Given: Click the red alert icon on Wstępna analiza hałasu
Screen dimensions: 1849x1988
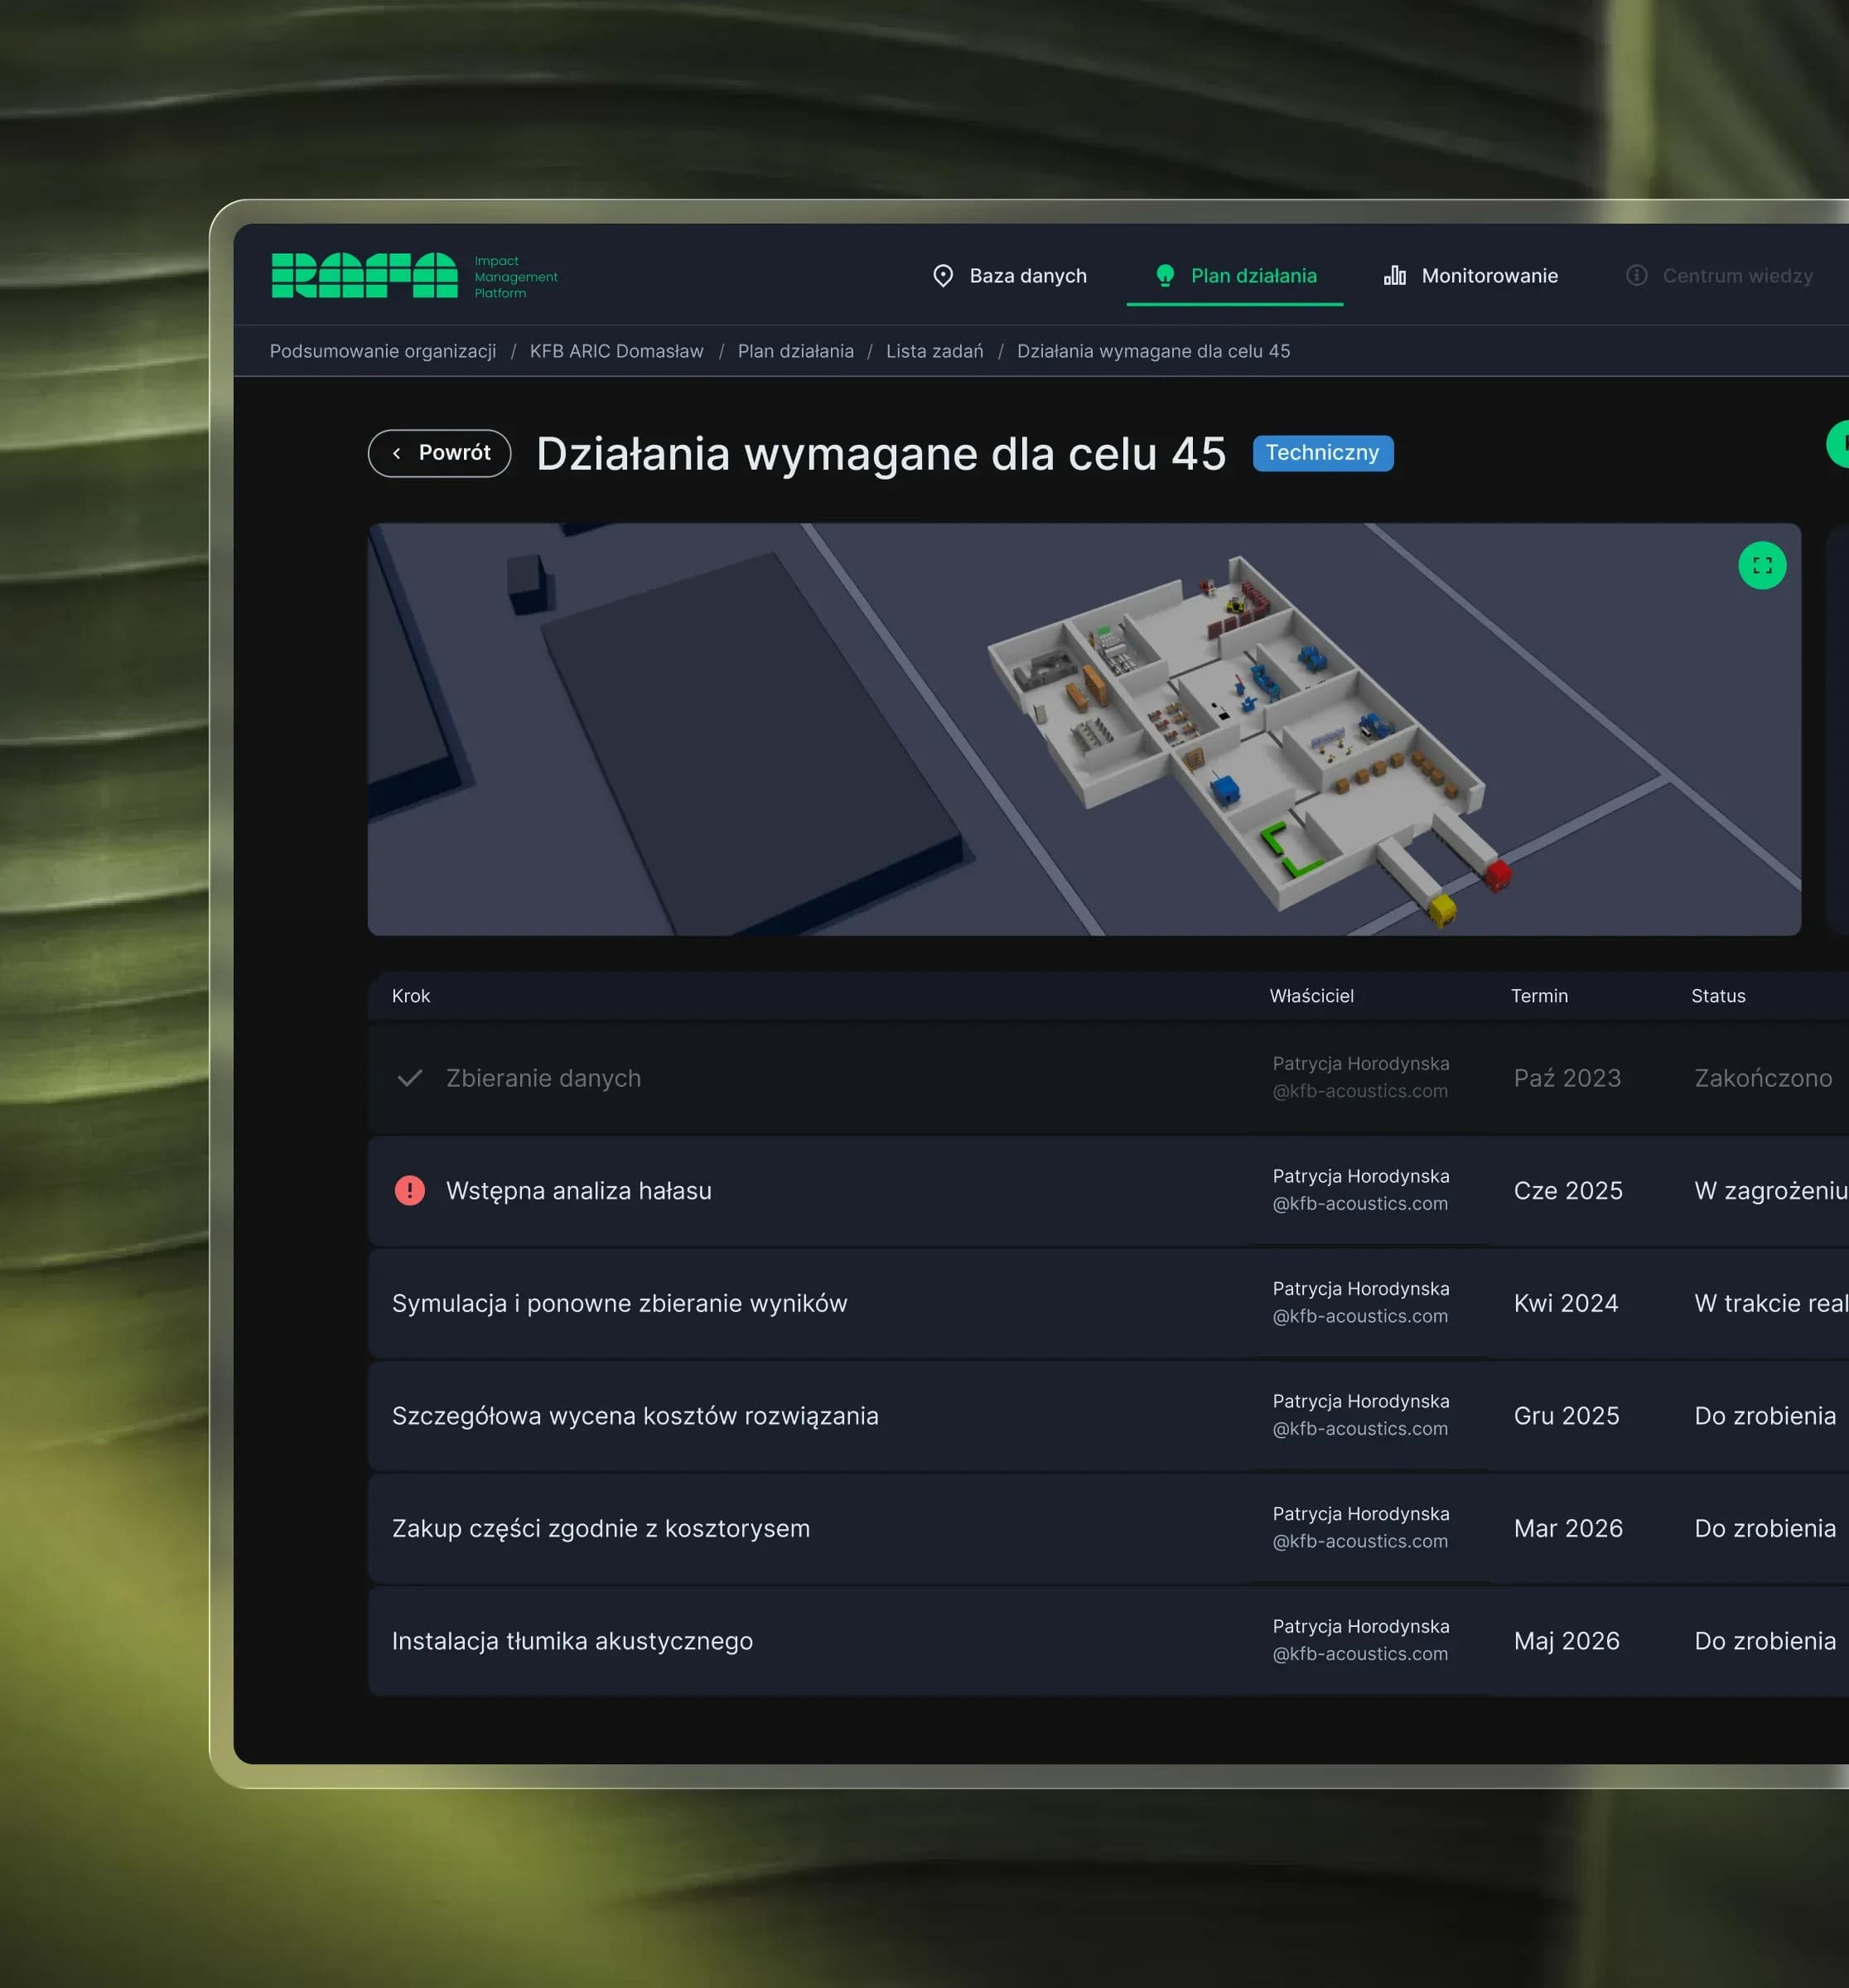Looking at the screenshot, I should pos(409,1190).
